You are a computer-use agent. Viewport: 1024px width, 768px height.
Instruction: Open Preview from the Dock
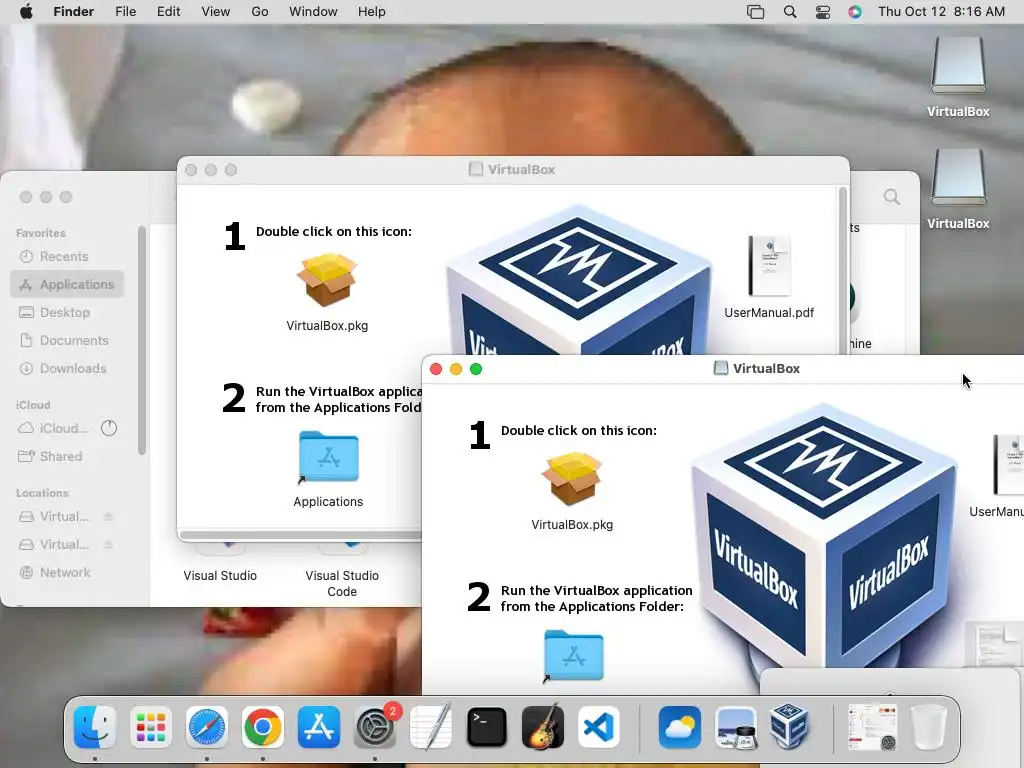pos(735,727)
